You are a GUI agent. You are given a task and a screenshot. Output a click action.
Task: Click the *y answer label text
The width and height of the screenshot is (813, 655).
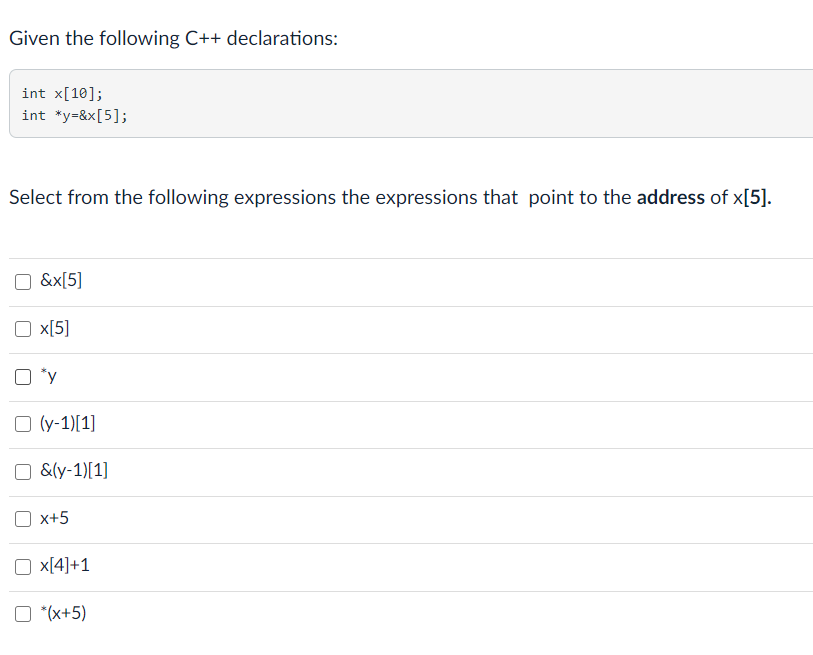pos(48,376)
